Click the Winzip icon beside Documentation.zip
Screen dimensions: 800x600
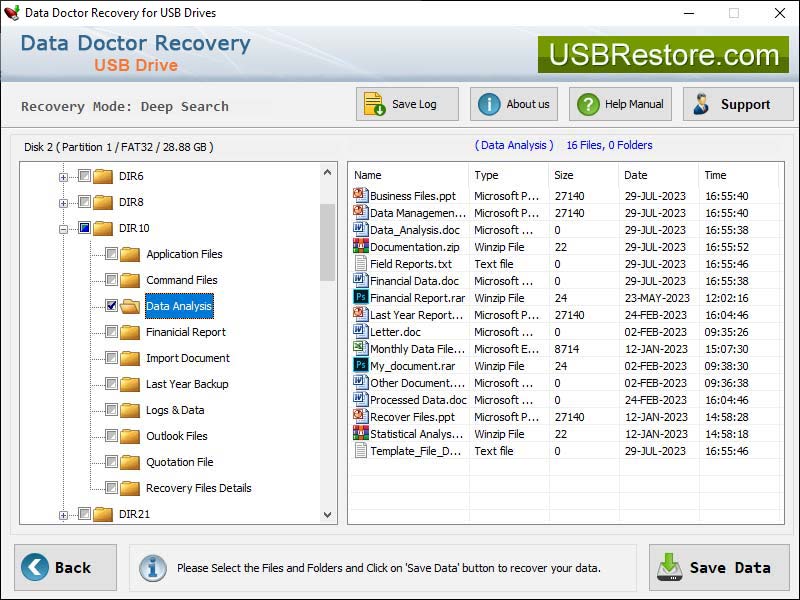tap(360, 247)
